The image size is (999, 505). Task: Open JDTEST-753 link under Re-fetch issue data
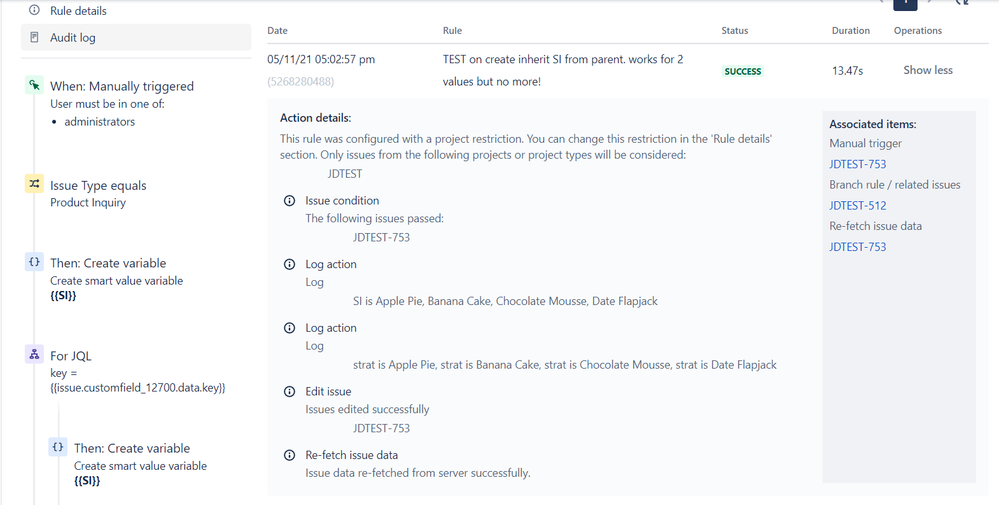[x=857, y=247]
